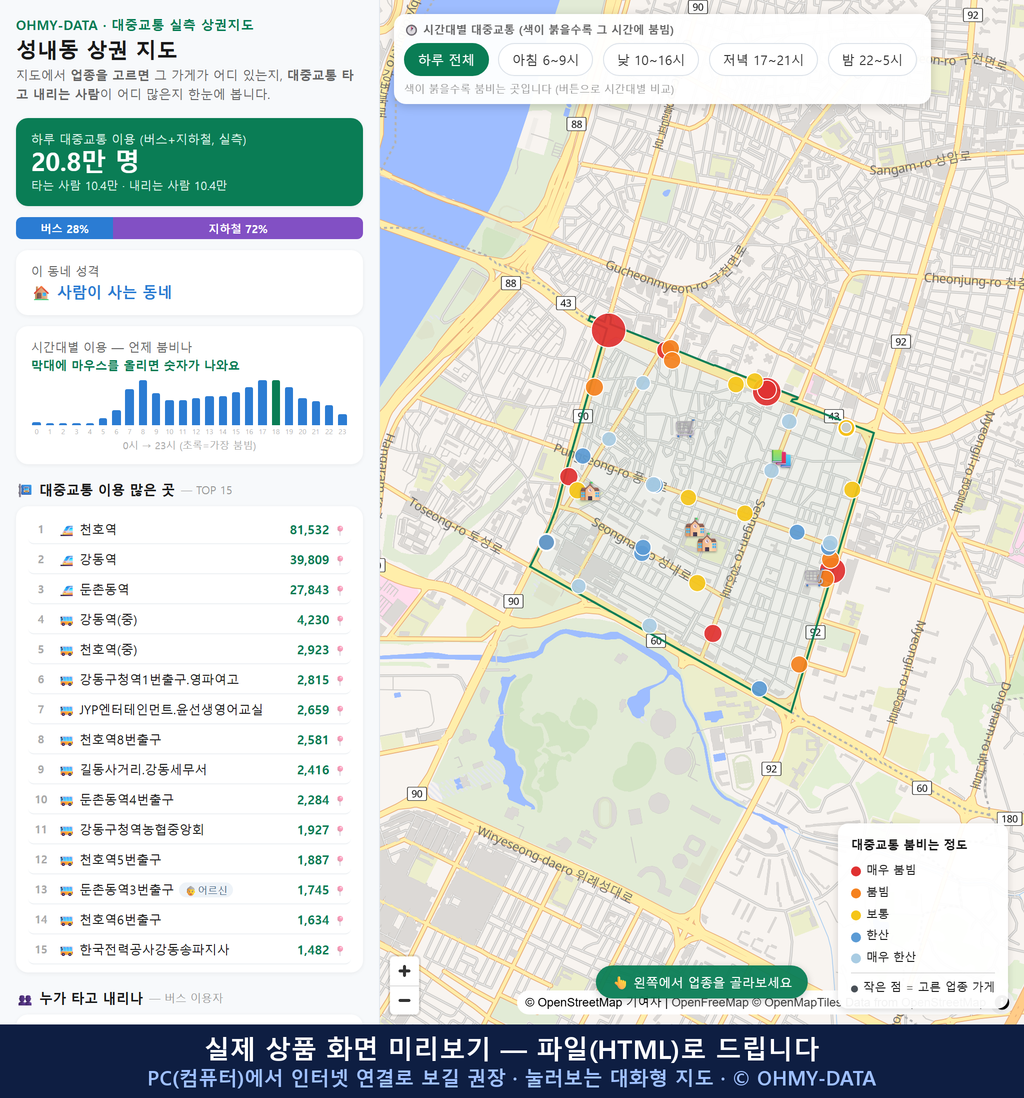Click pin icon in 둔촌동역4번출구 row

click(340, 800)
